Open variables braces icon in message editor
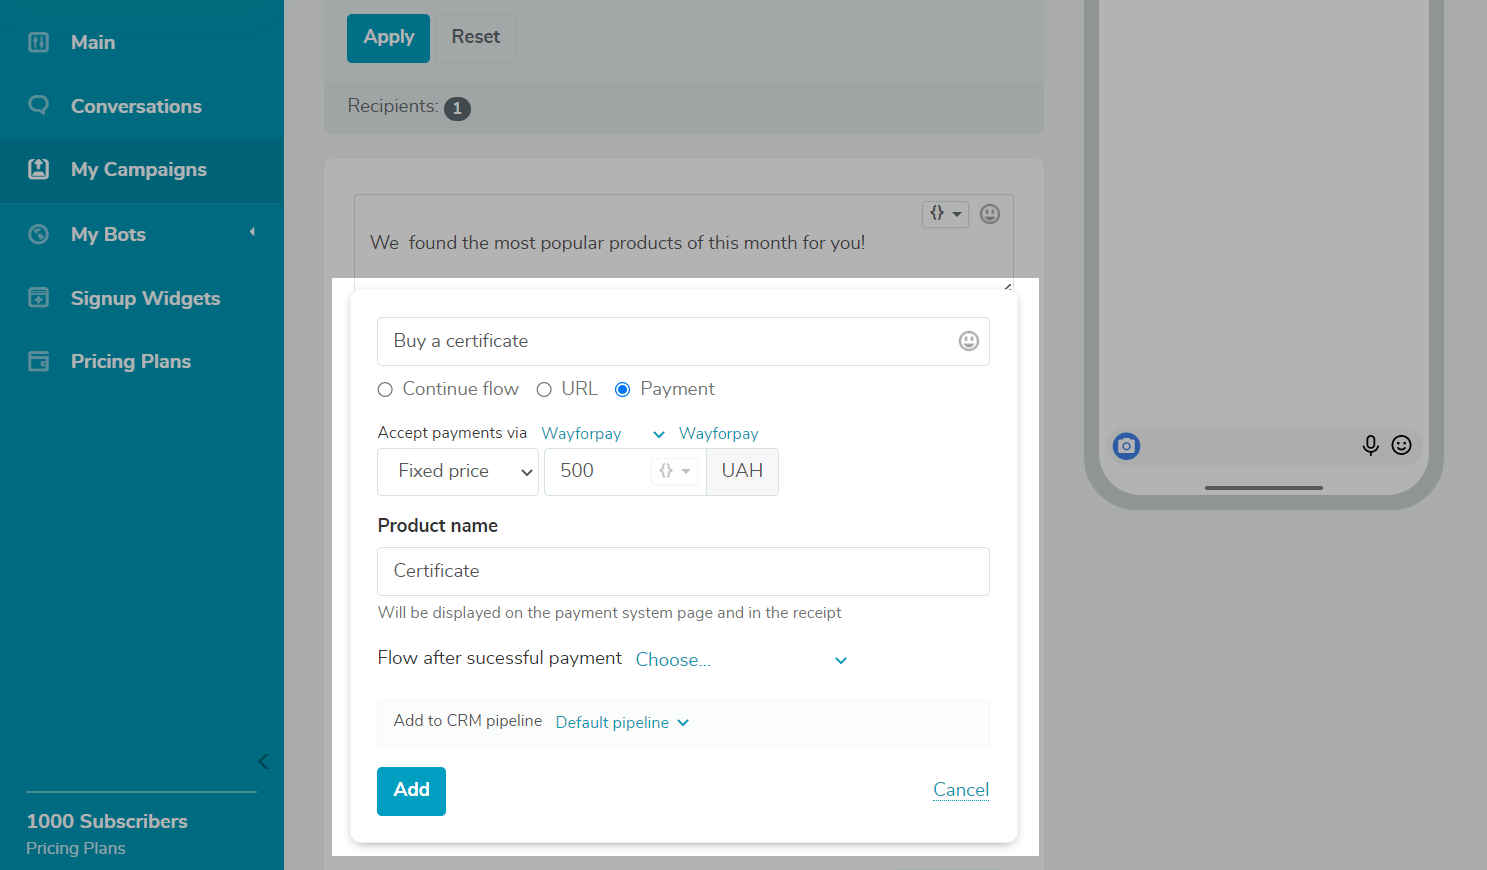This screenshot has width=1487, height=870. click(x=944, y=213)
